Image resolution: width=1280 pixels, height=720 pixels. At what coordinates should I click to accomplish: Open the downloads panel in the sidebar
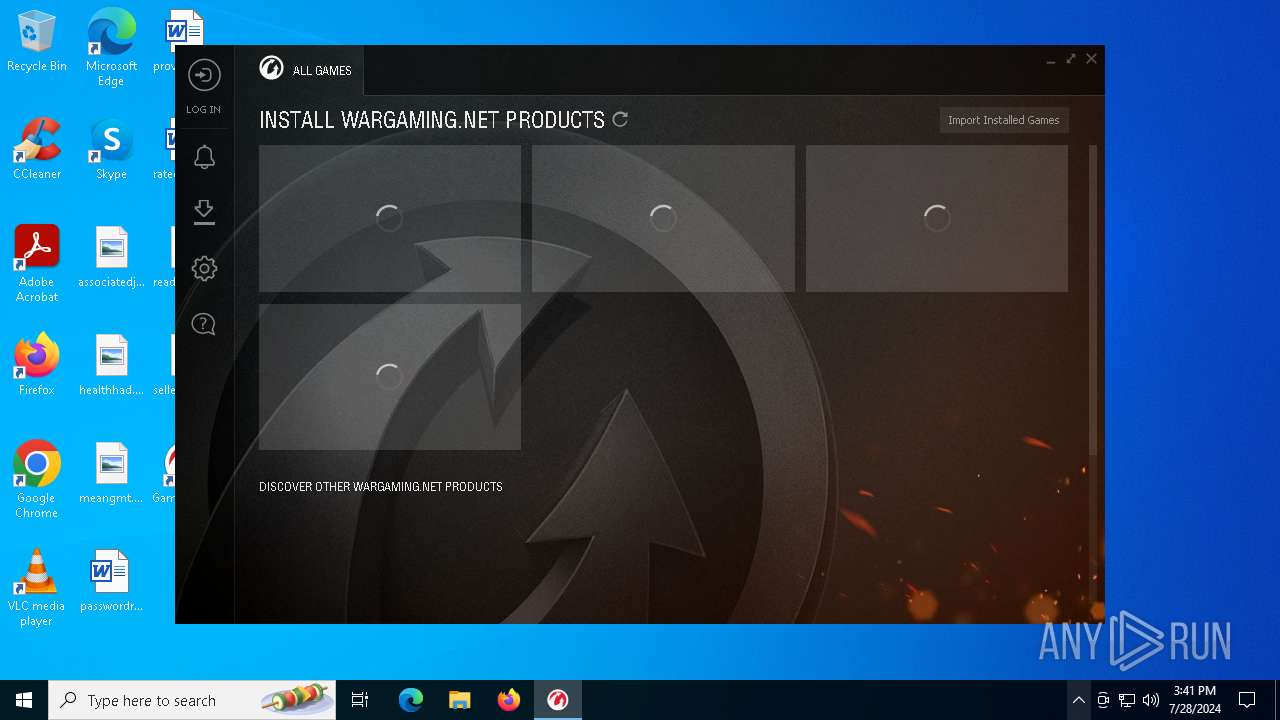click(x=204, y=212)
